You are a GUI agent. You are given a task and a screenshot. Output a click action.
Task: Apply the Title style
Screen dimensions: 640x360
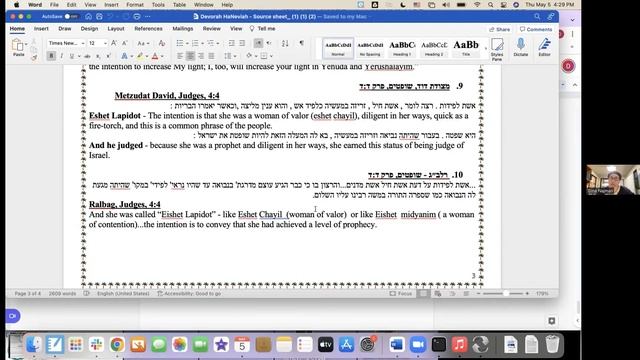(x=466, y=49)
